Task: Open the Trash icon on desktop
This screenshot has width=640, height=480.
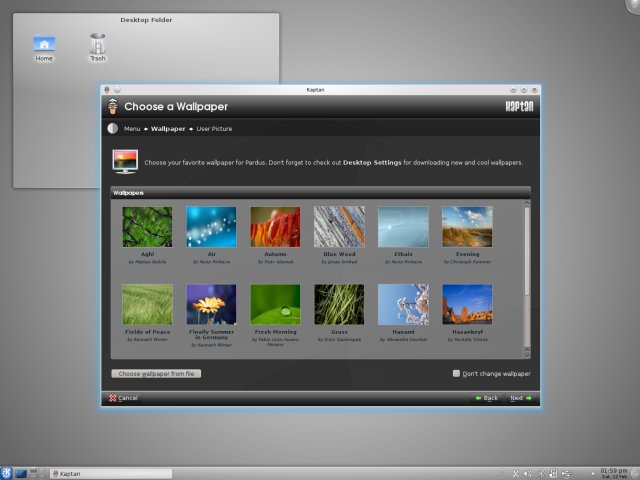Action: [97, 45]
